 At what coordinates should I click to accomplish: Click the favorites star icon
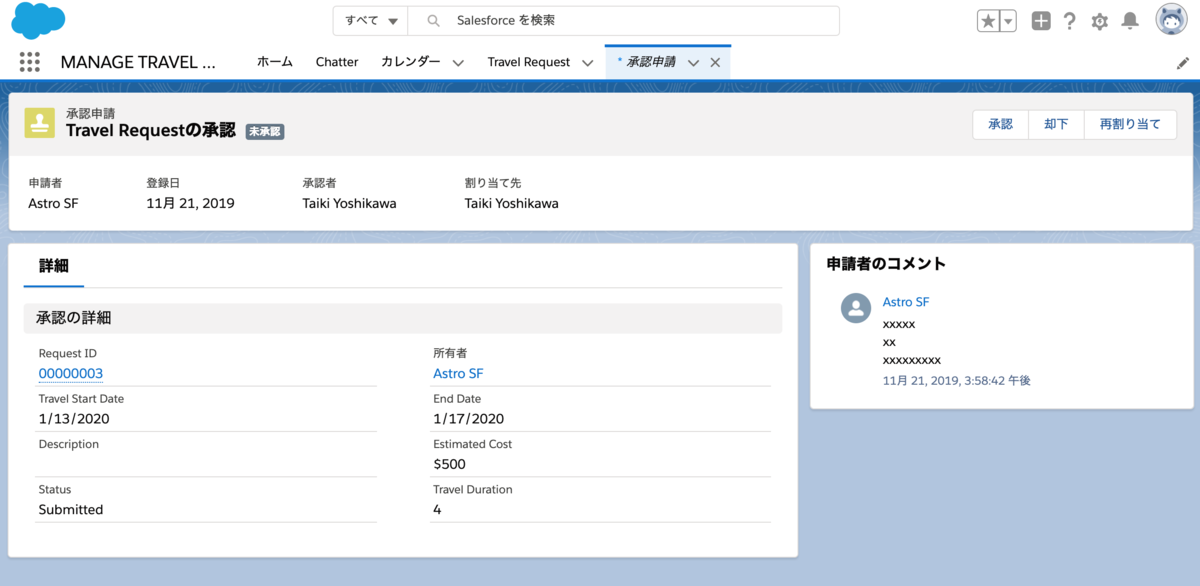(988, 21)
